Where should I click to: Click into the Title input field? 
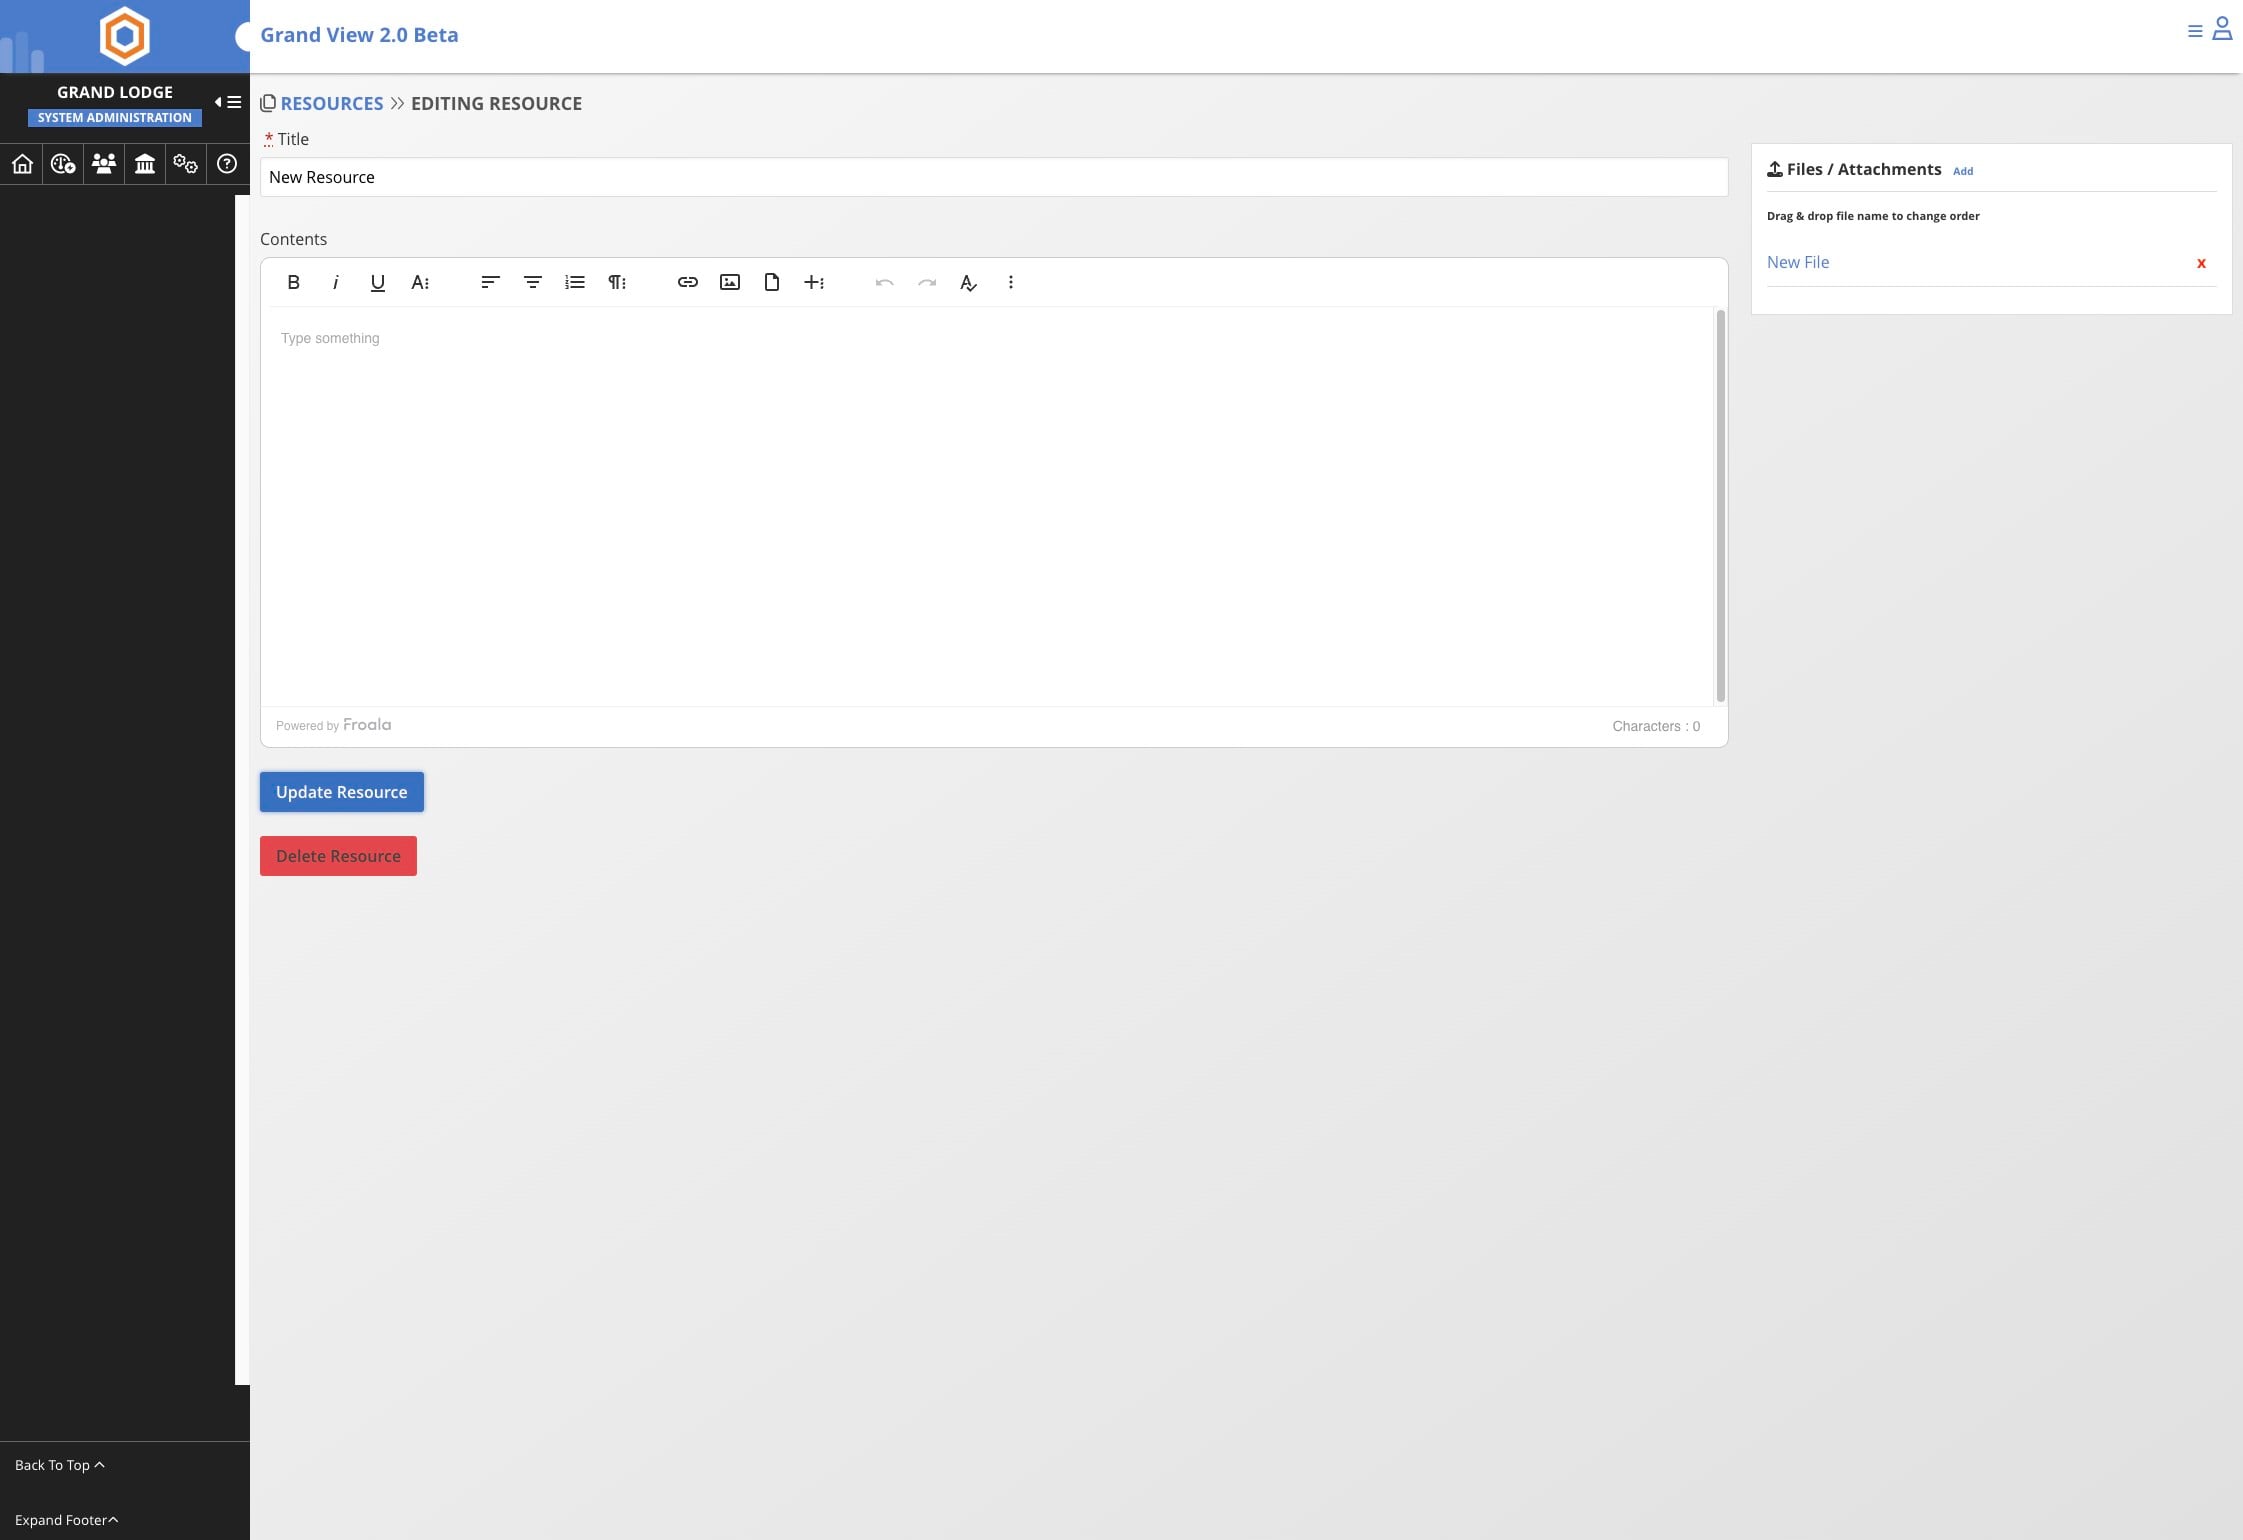click(993, 177)
